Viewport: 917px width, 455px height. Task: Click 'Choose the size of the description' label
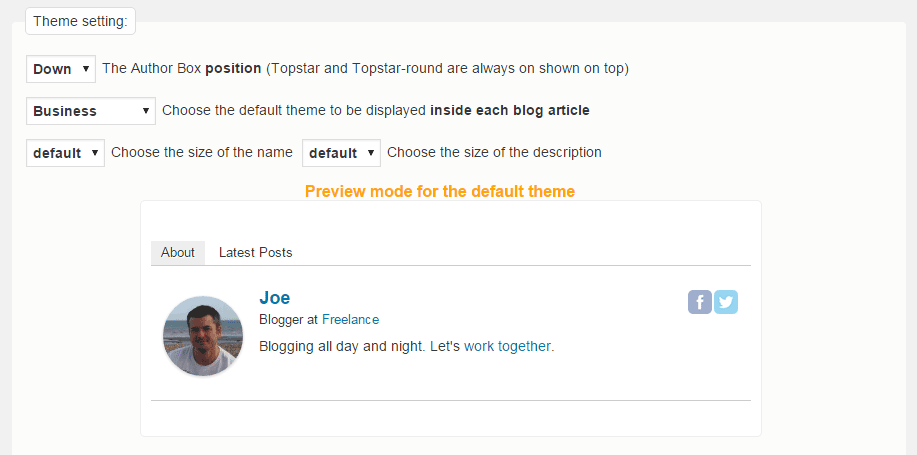[x=494, y=152]
